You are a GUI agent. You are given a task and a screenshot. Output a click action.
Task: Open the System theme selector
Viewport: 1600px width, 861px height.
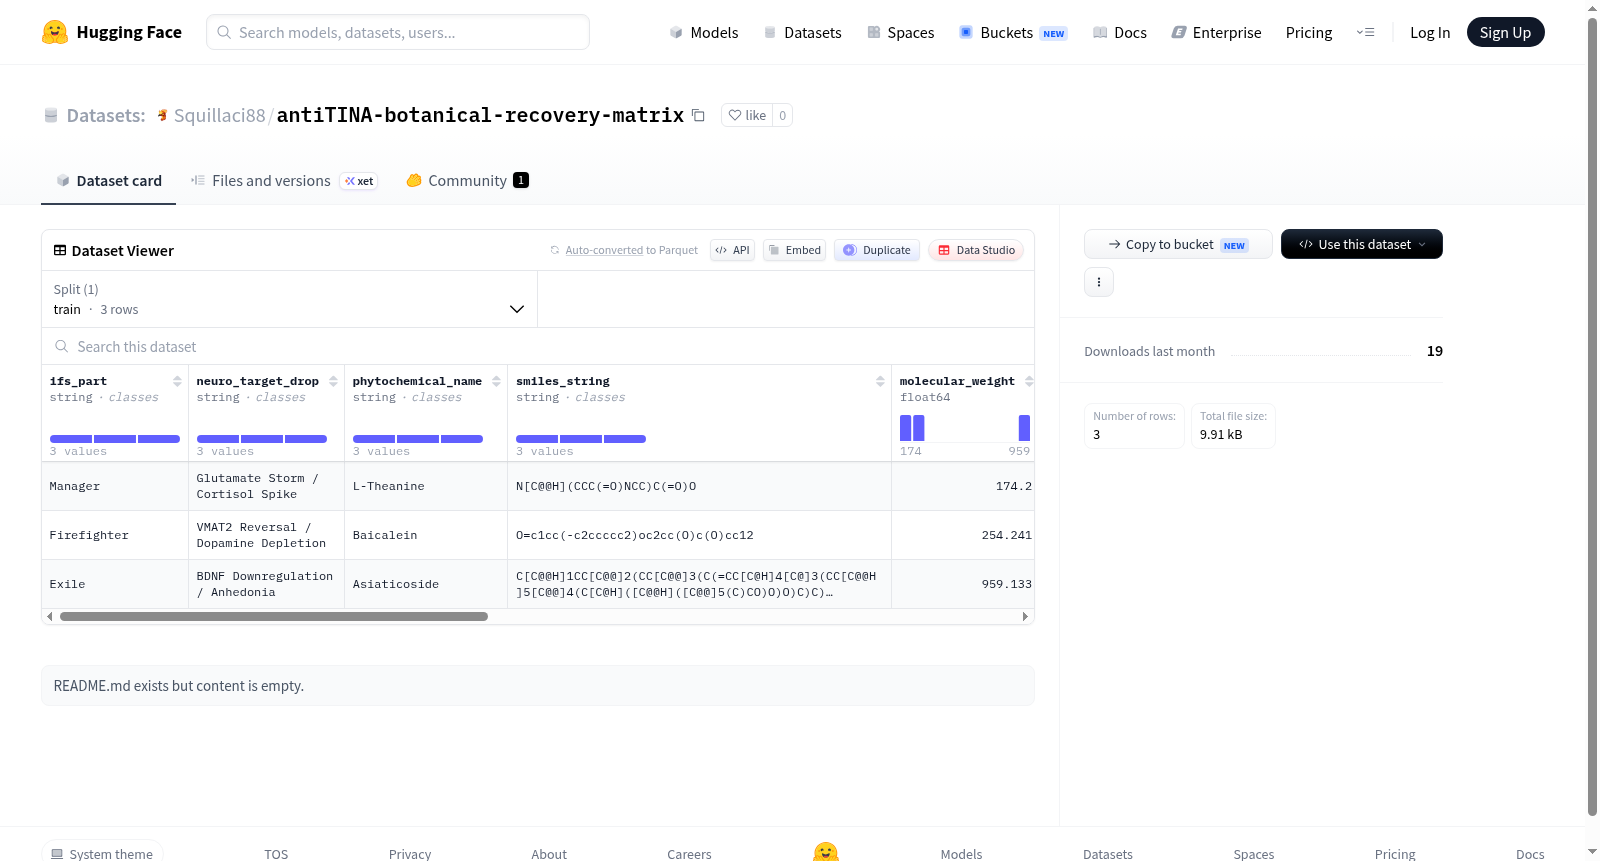click(x=102, y=853)
